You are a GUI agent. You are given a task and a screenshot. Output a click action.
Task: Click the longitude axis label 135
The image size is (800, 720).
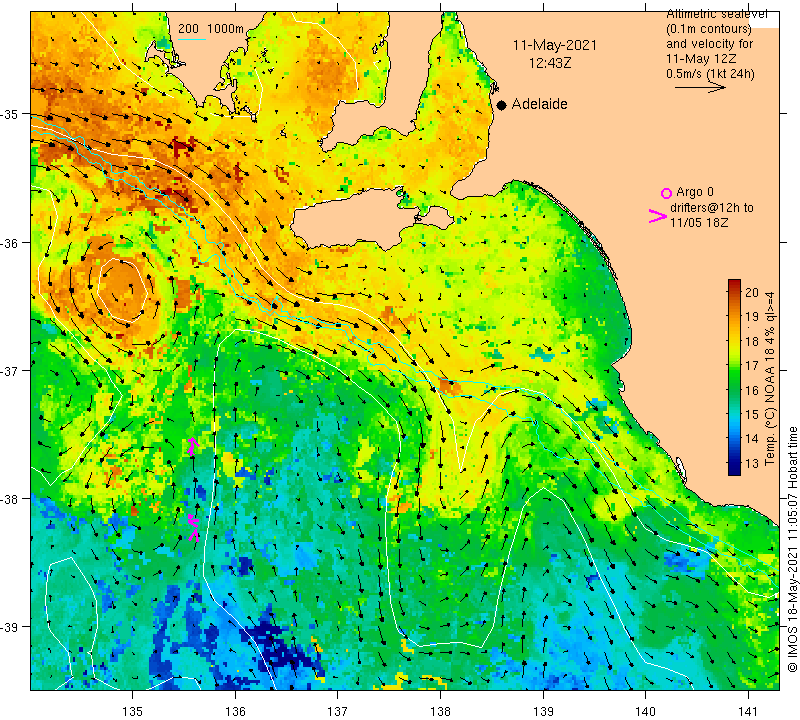[133, 711]
